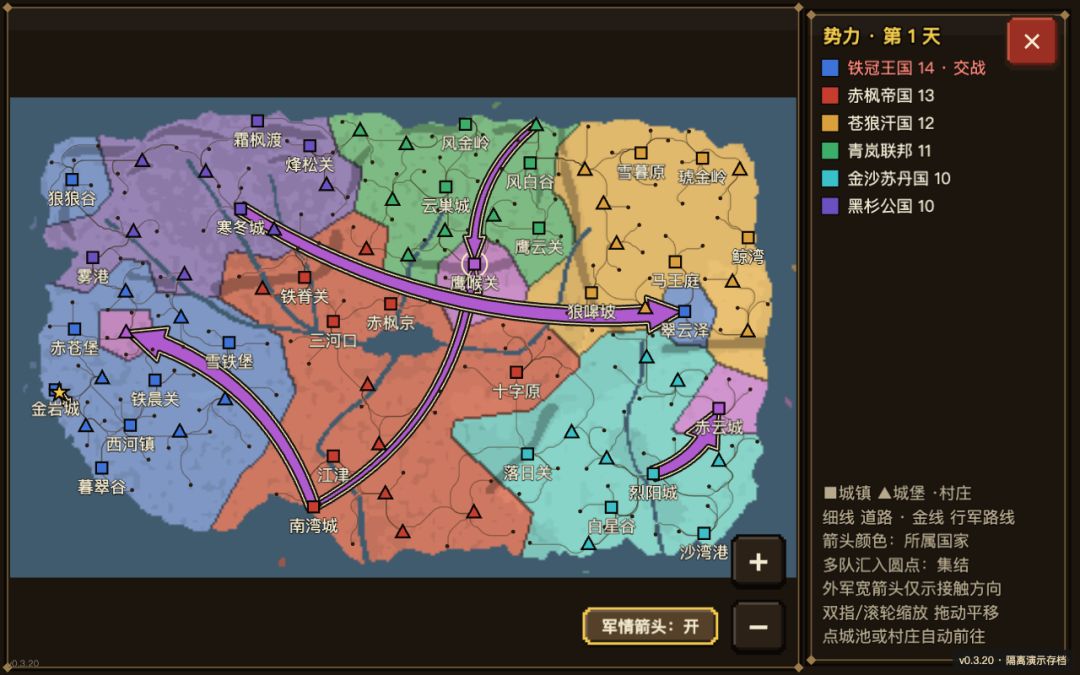Click the red 赤枫帝国 legend swatch
Image resolution: width=1080 pixels, height=675 pixels.
coord(830,95)
